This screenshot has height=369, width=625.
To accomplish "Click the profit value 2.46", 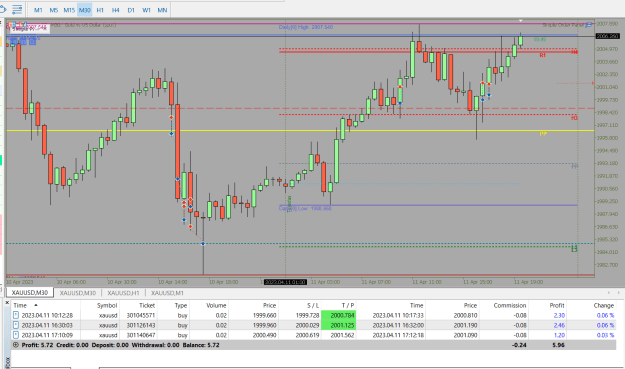I will click(x=559, y=325).
